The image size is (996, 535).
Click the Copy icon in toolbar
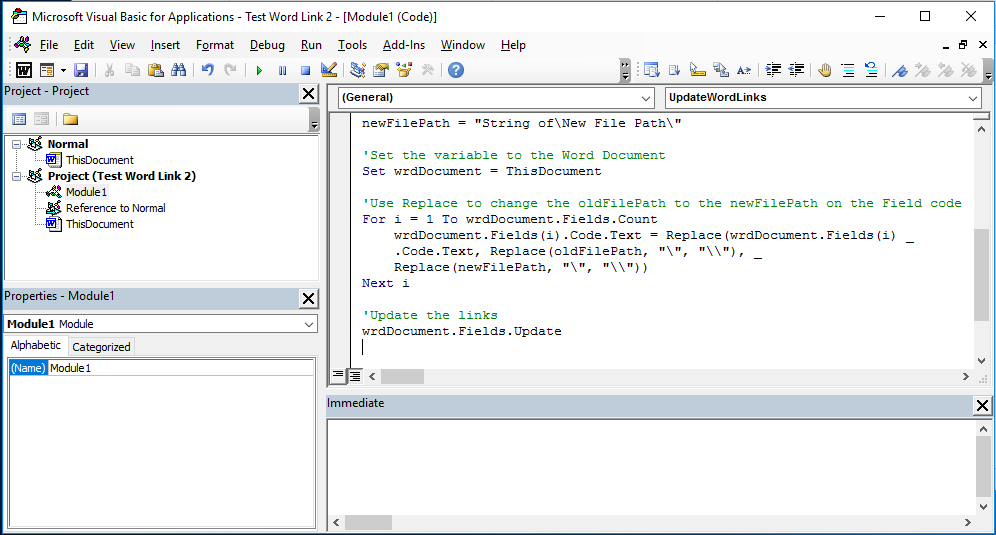coord(132,70)
